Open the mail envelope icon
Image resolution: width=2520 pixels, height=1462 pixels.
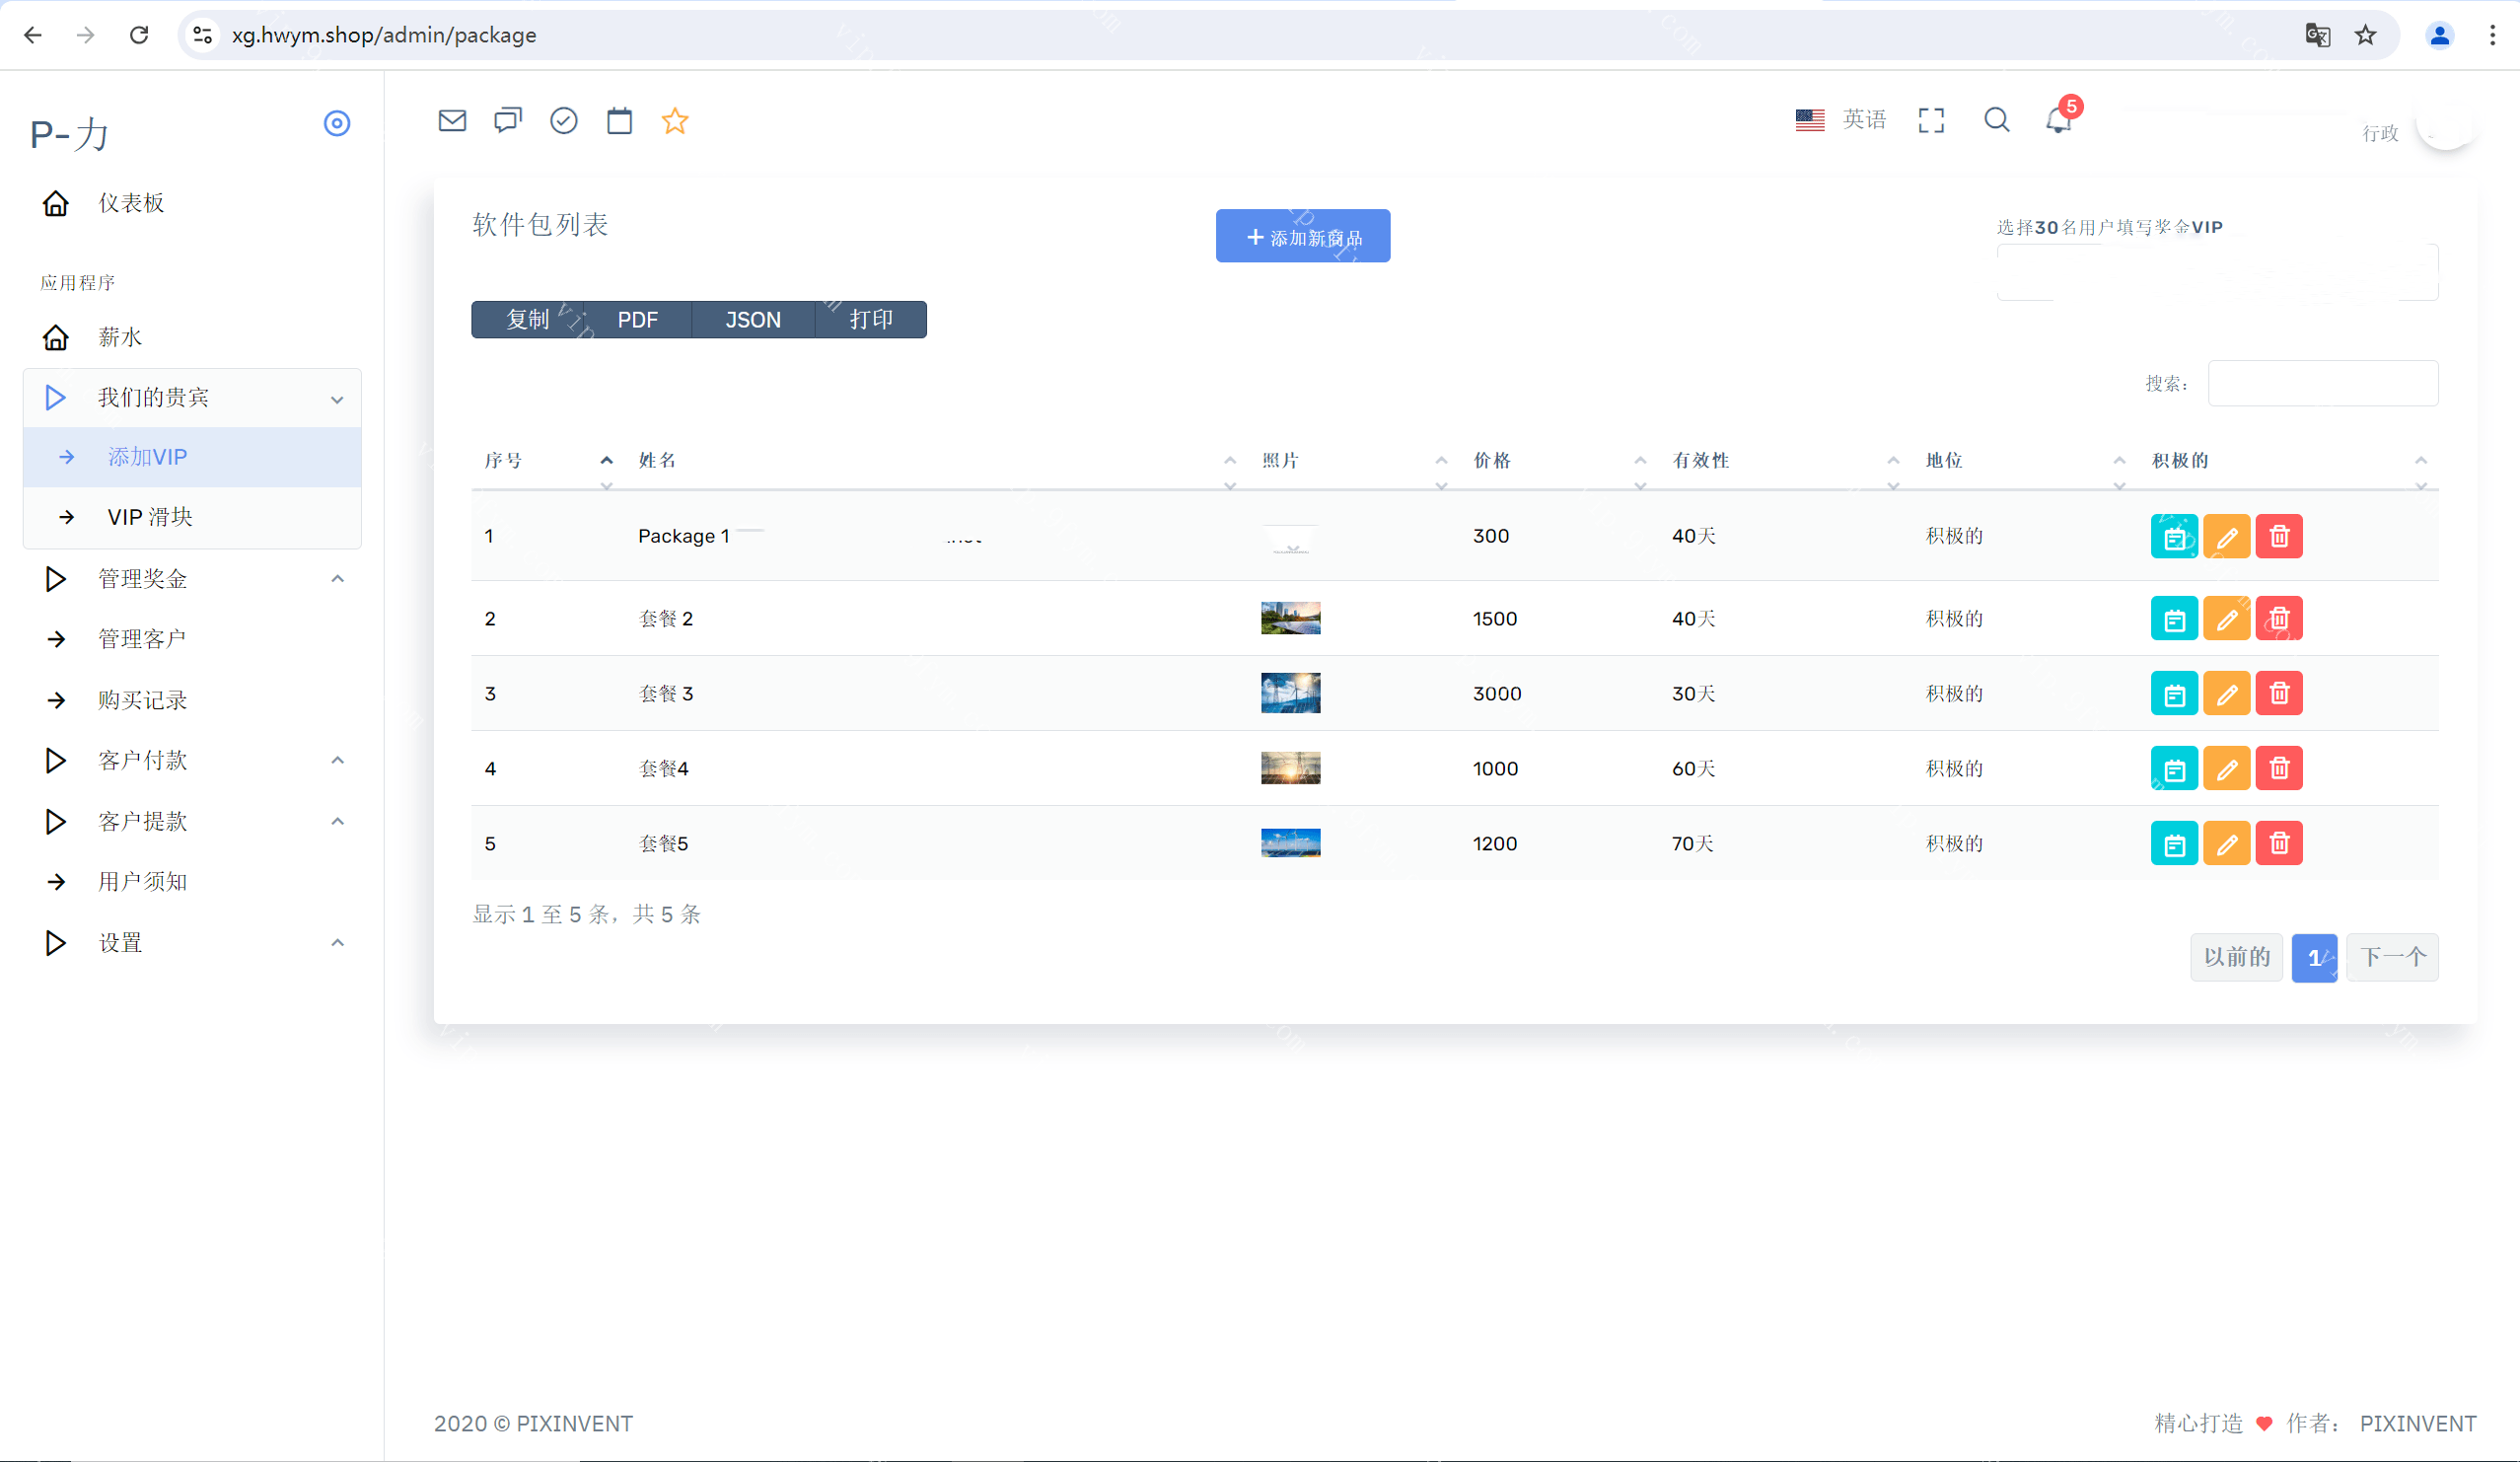452,121
